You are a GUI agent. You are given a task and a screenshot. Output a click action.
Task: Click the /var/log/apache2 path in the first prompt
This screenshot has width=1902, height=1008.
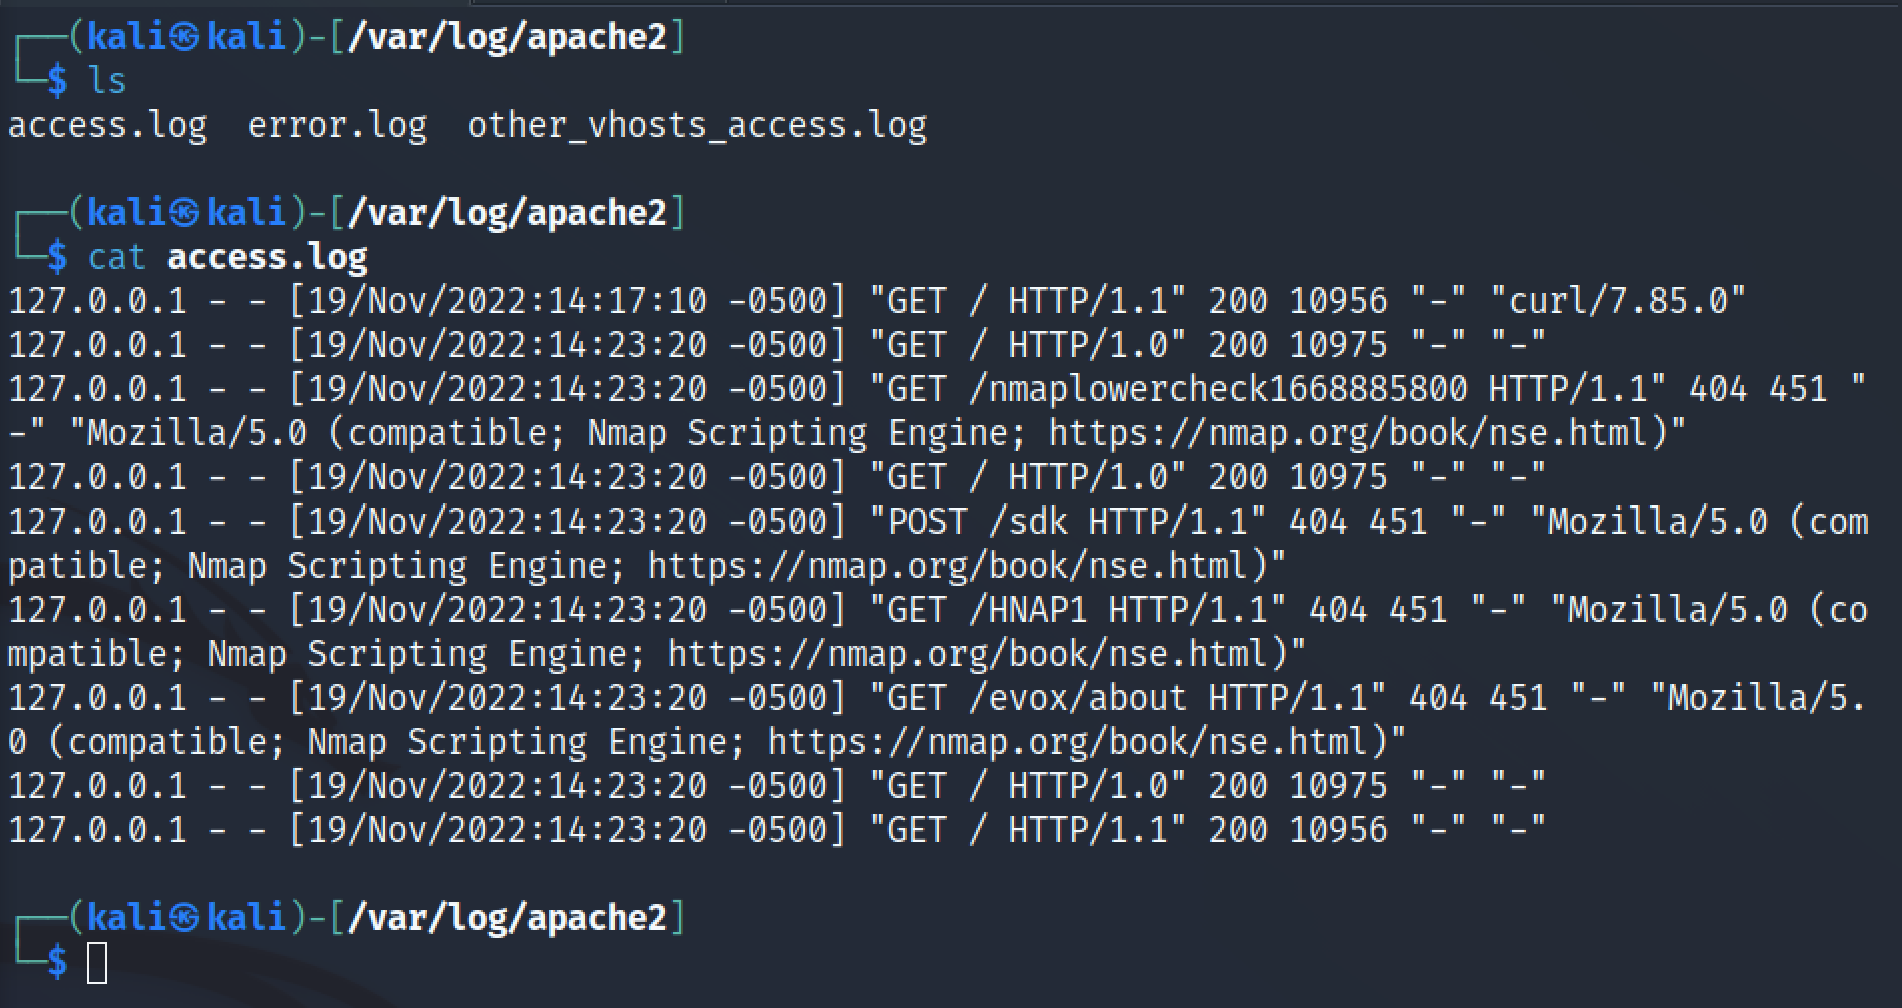click(x=507, y=37)
